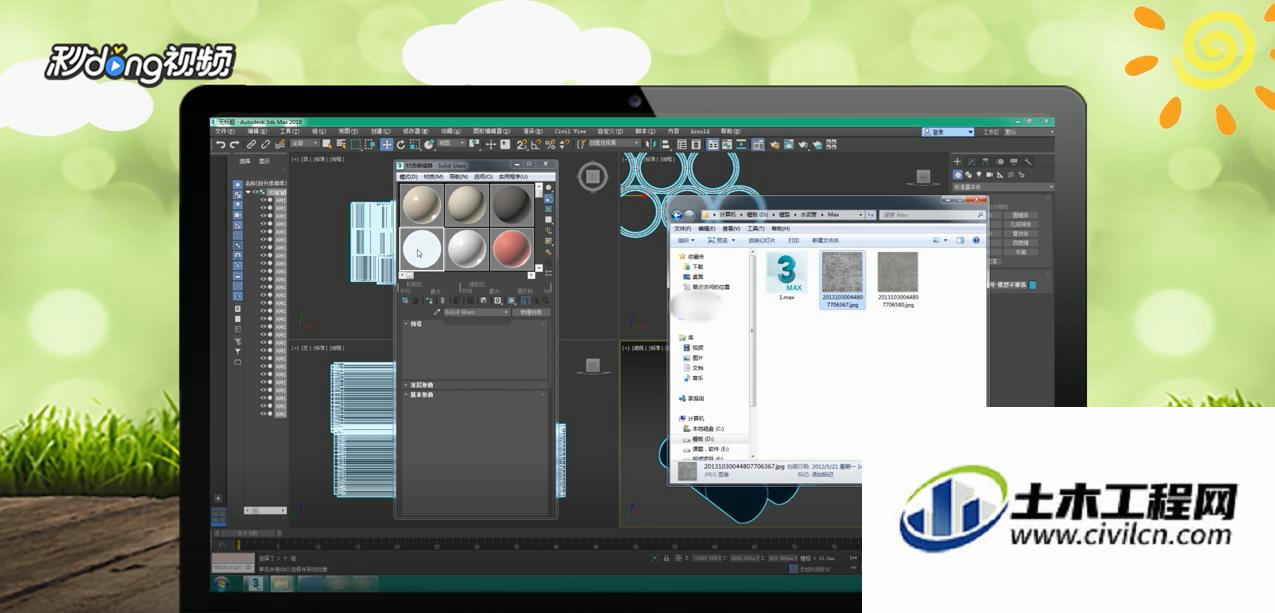Activate the Select Object tool
The image size is (1275, 613).
[326, 144]
